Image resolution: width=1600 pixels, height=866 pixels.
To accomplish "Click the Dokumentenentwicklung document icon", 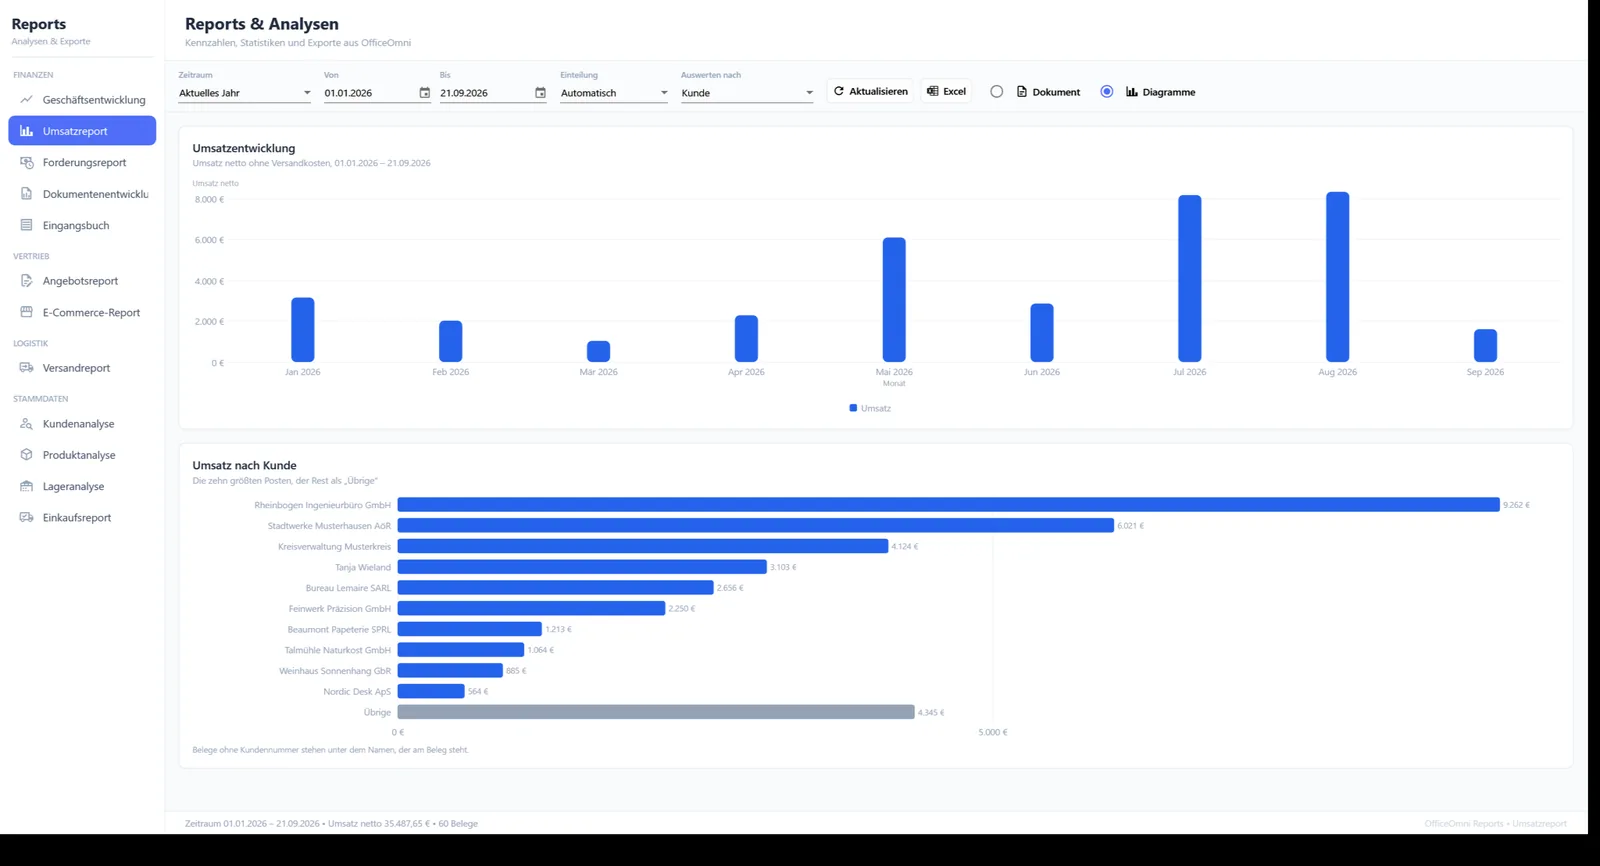I will point(26,194).
